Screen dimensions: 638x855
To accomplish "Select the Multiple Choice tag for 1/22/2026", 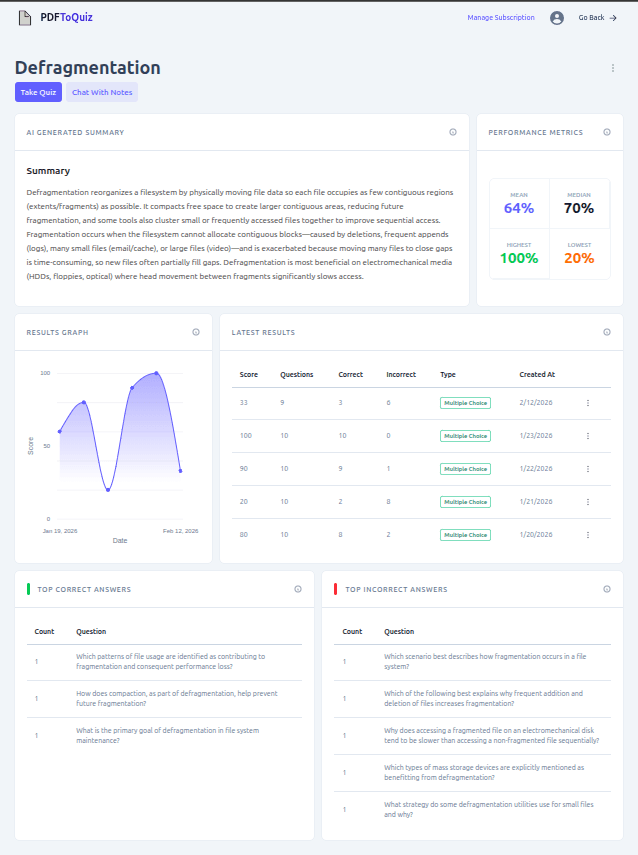I will point(465,469).
